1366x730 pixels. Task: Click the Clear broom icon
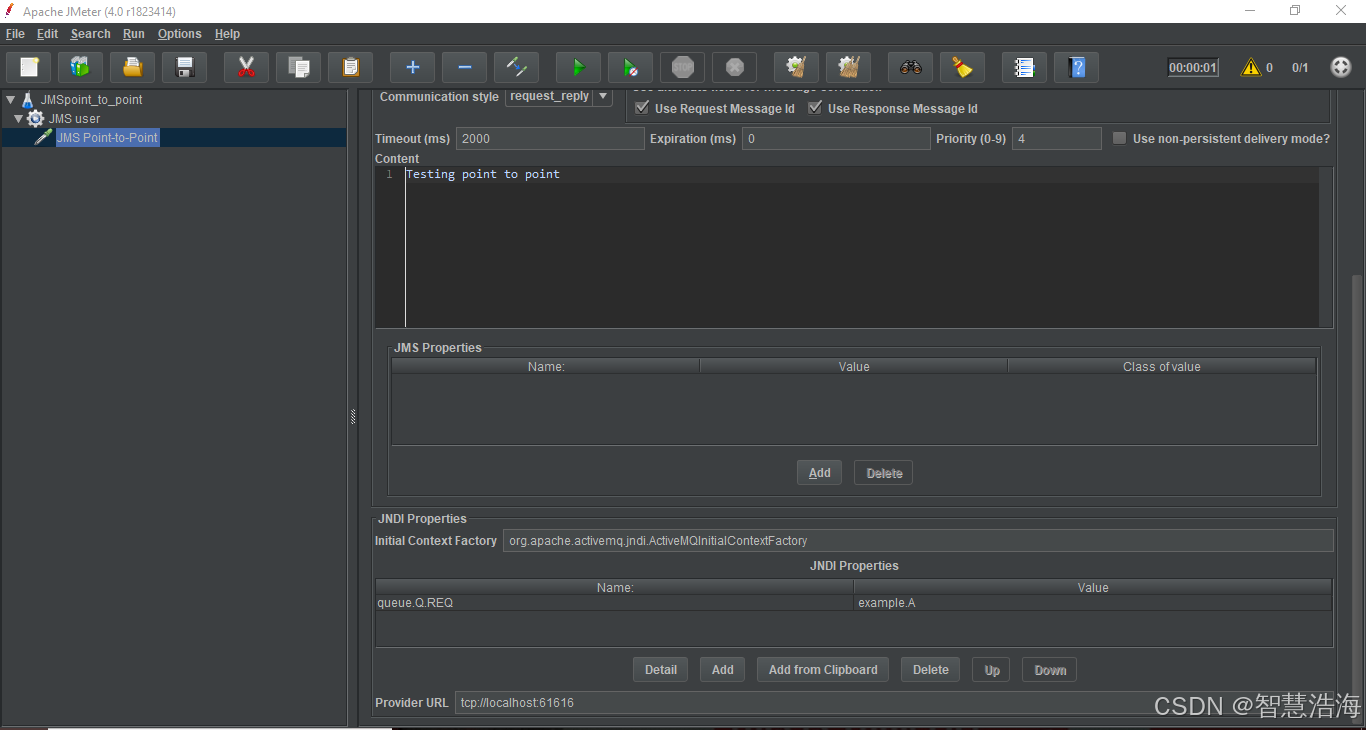[x=796, y=67]
